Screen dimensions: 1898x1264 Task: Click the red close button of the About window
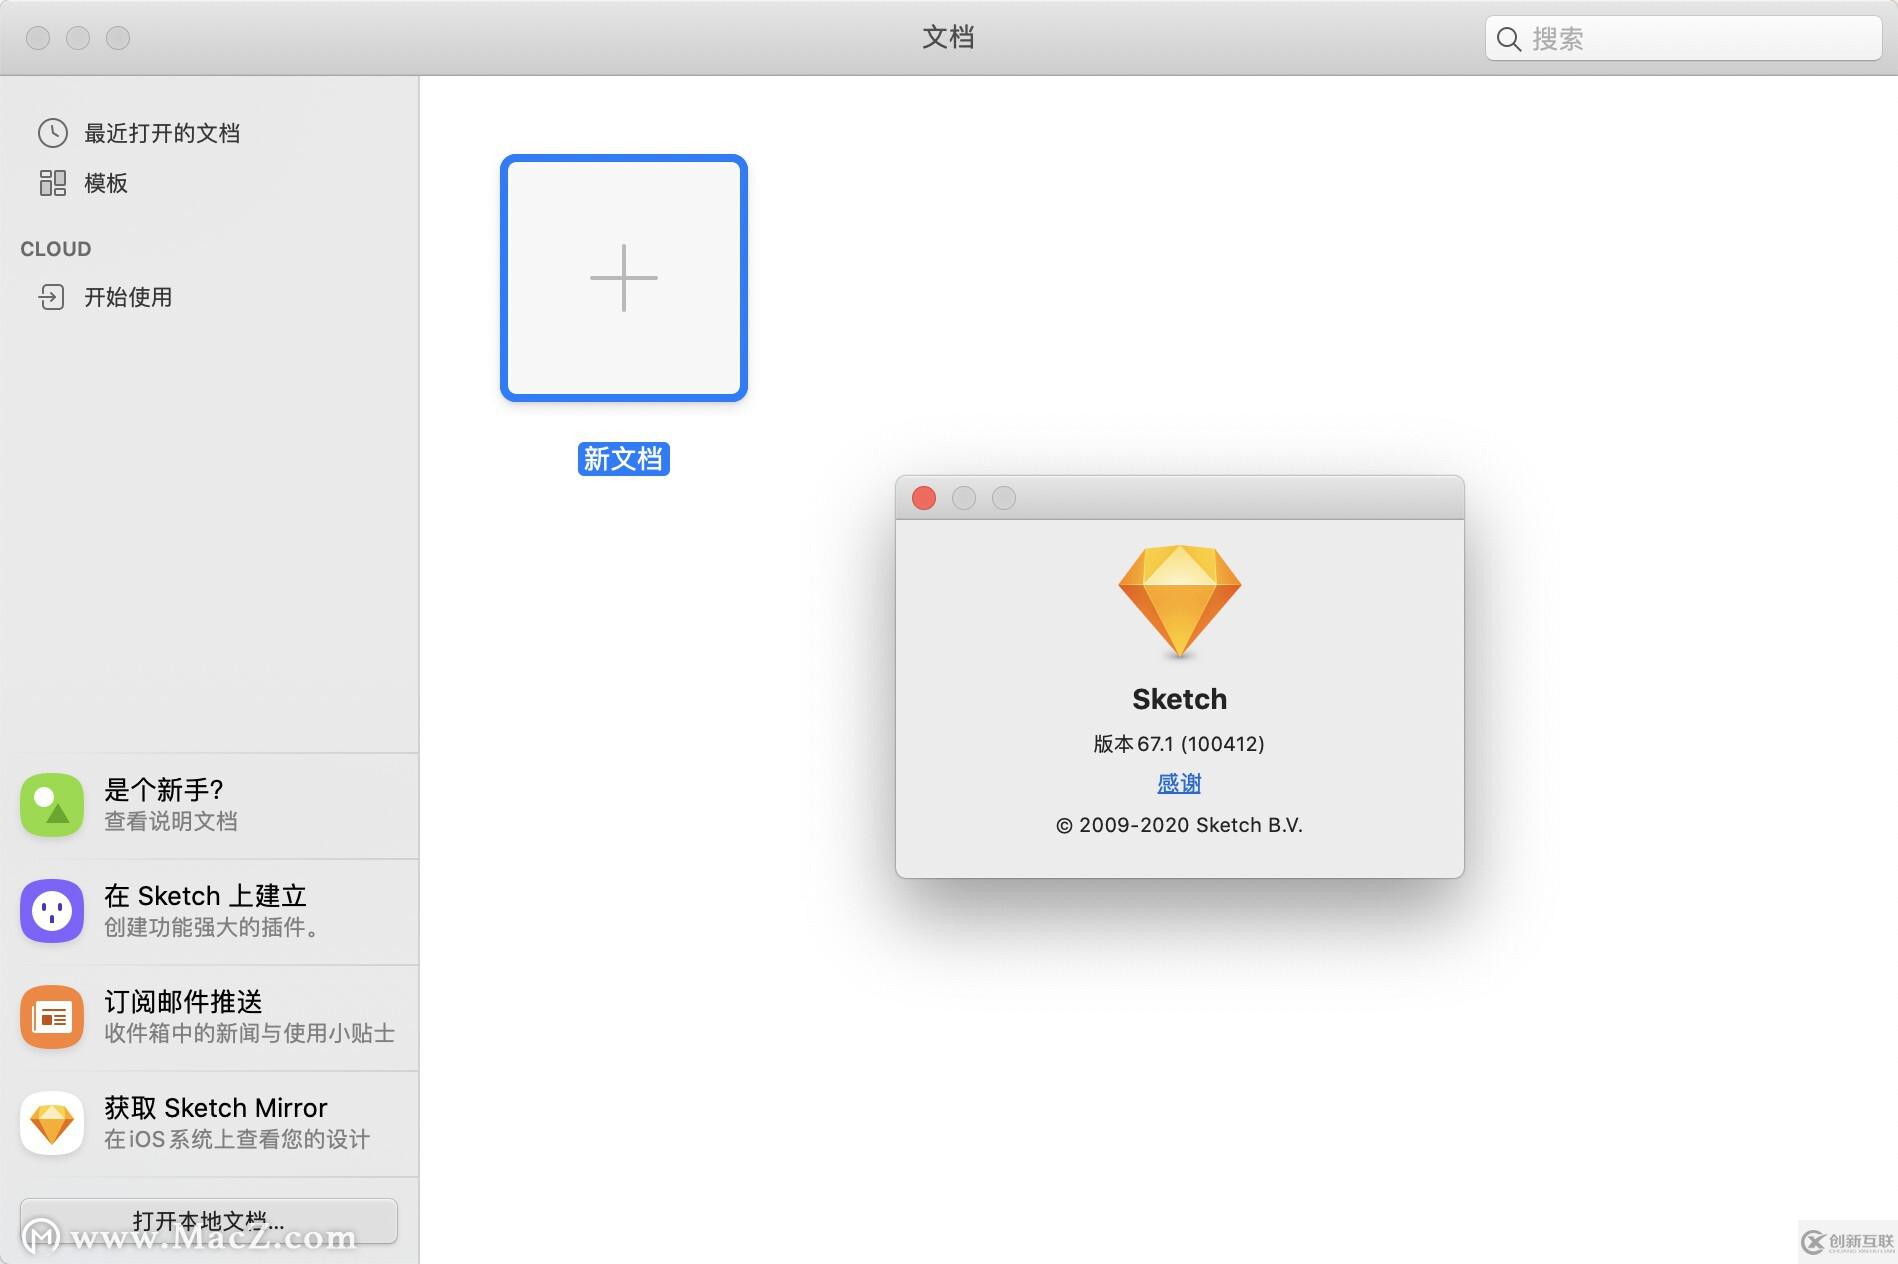(923, 498)
